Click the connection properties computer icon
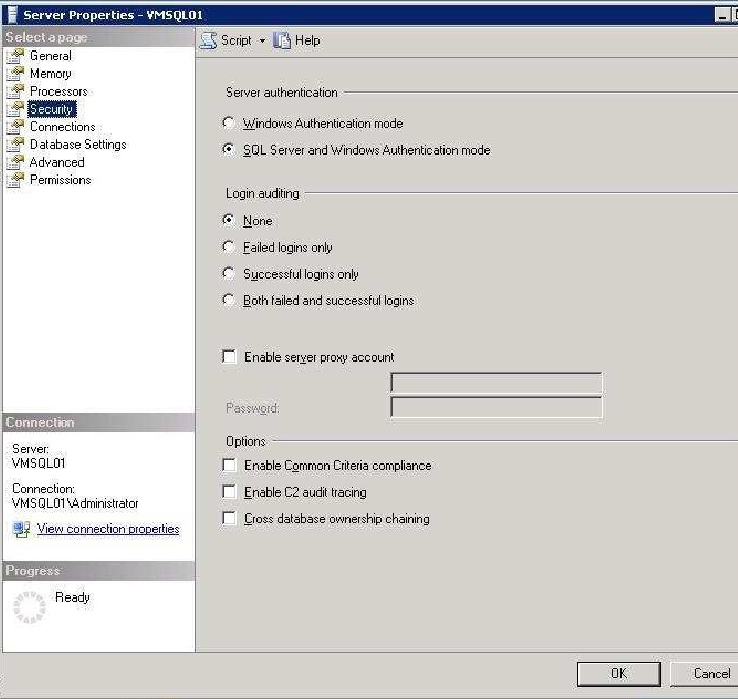This screenshot has height=699, width=738. point(22,530)
